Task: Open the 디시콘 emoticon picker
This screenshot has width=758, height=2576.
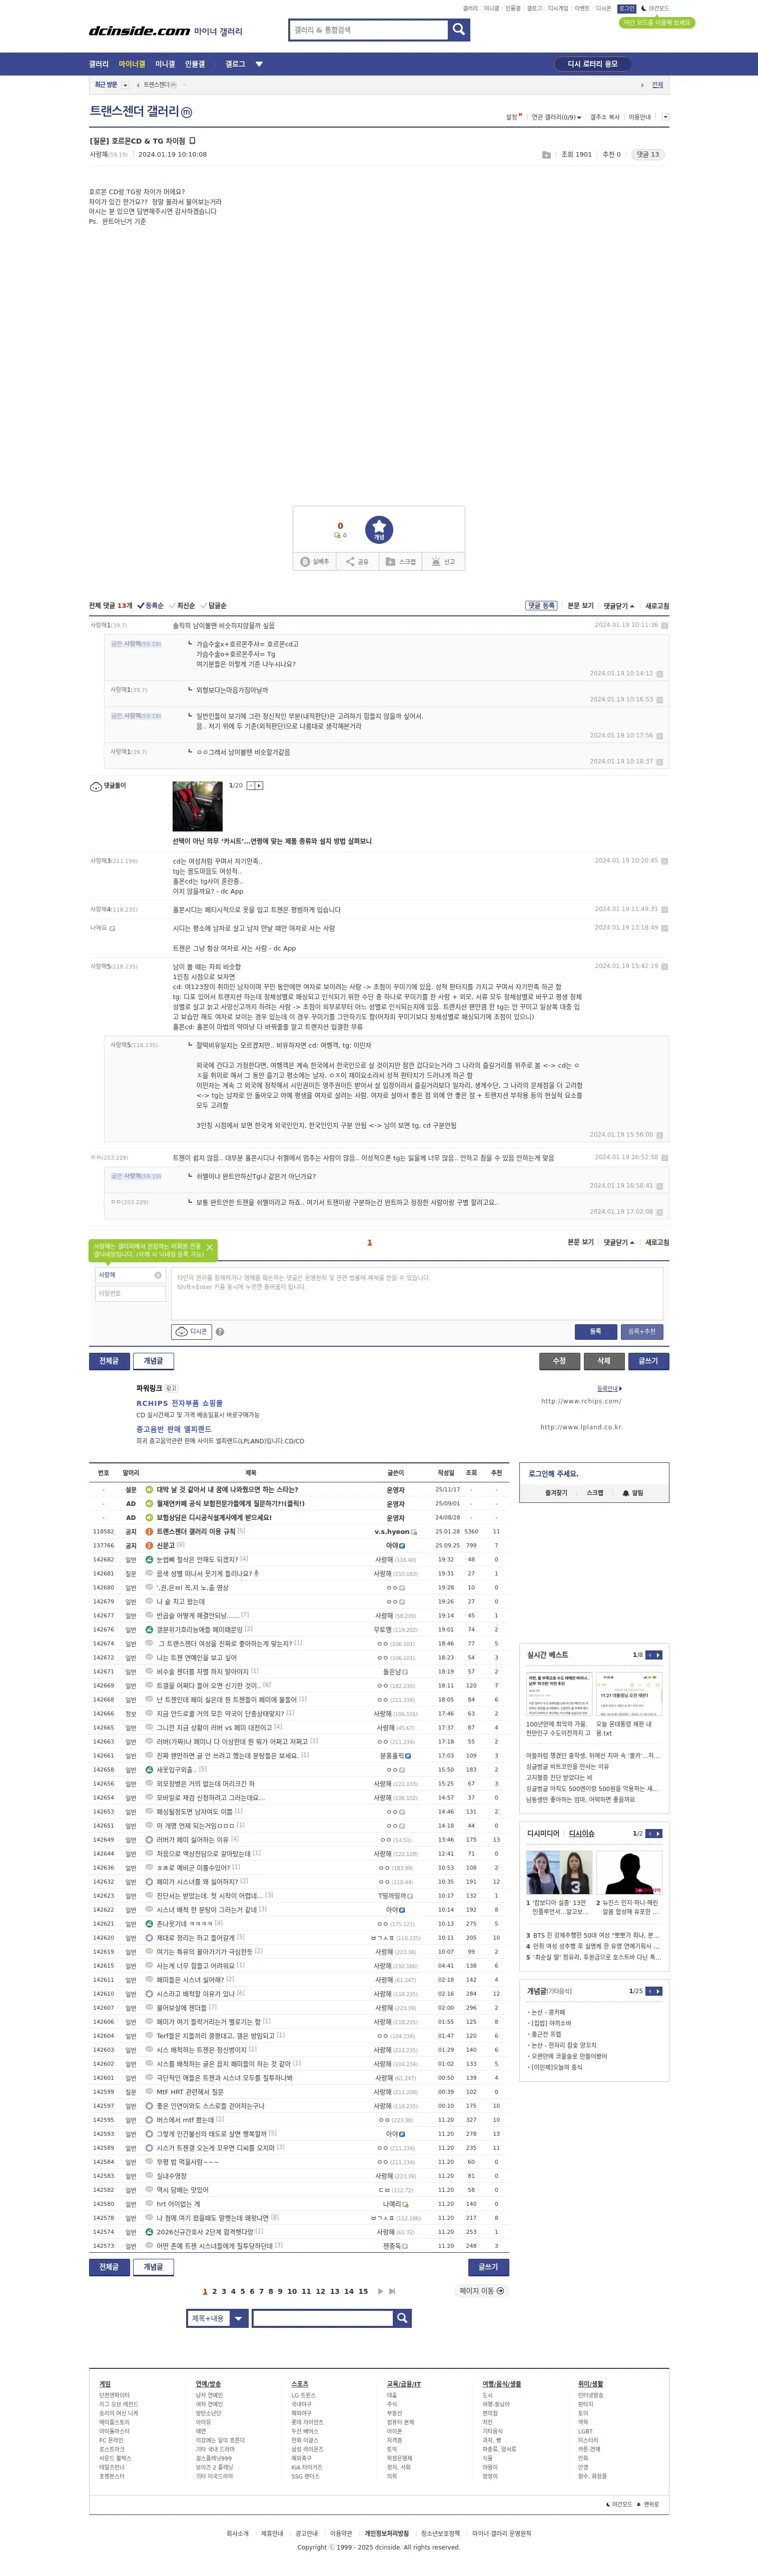Action: tap(191, 1332)
